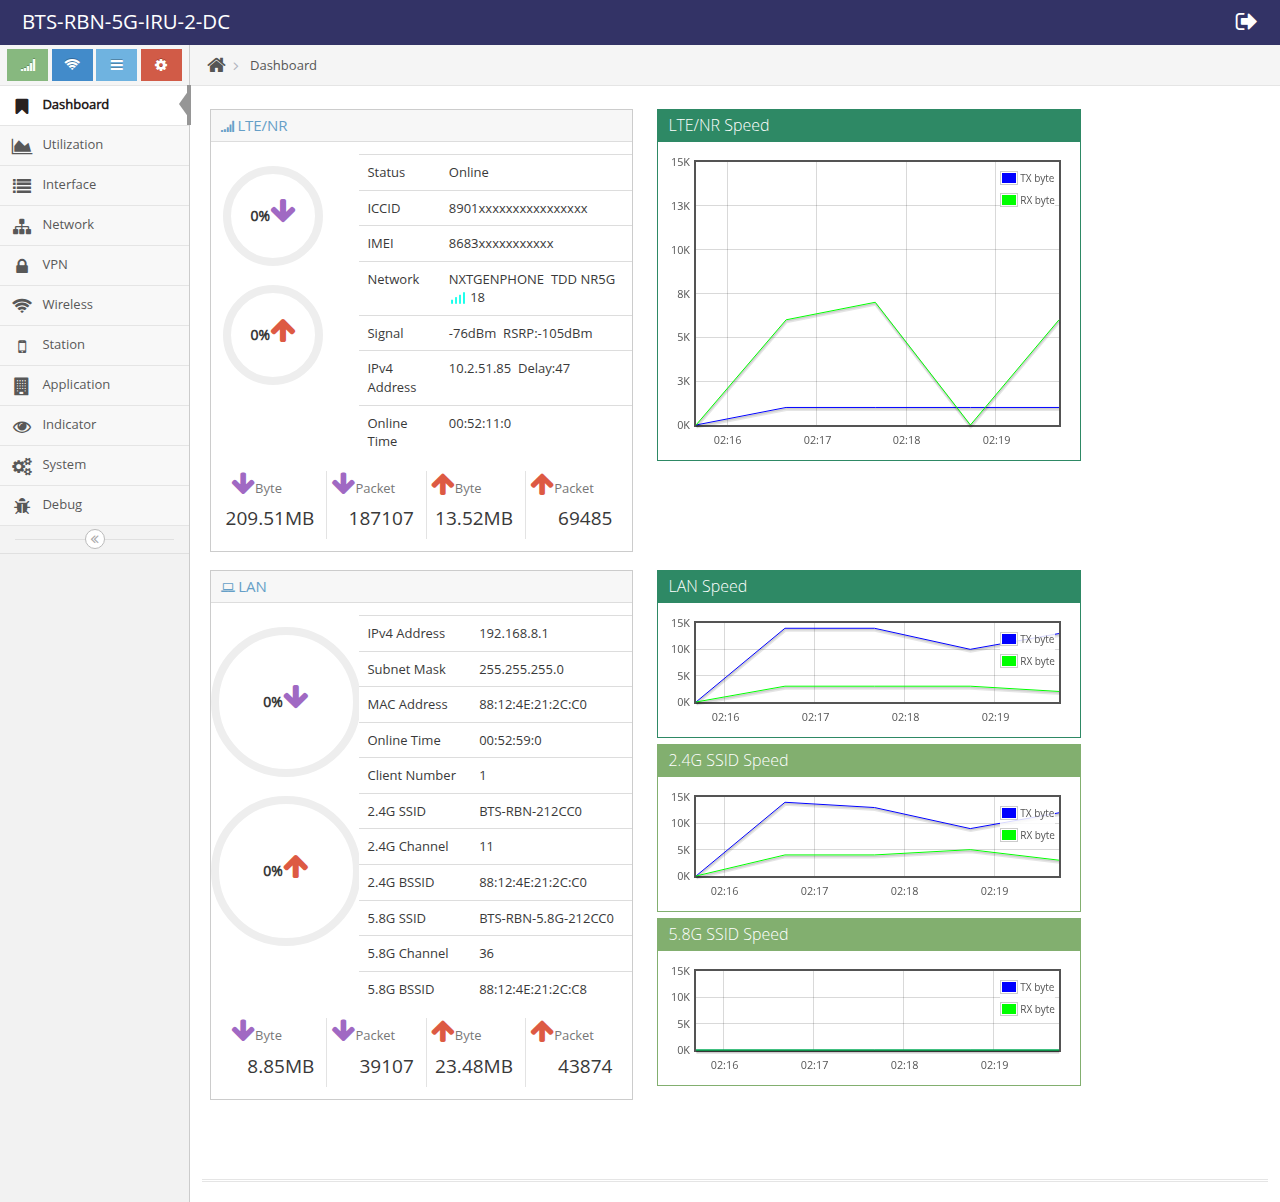Click the LTE/NR download total 209.51MB
This screenshot has width=1280, height=1202.
click(x=270, y=518)
